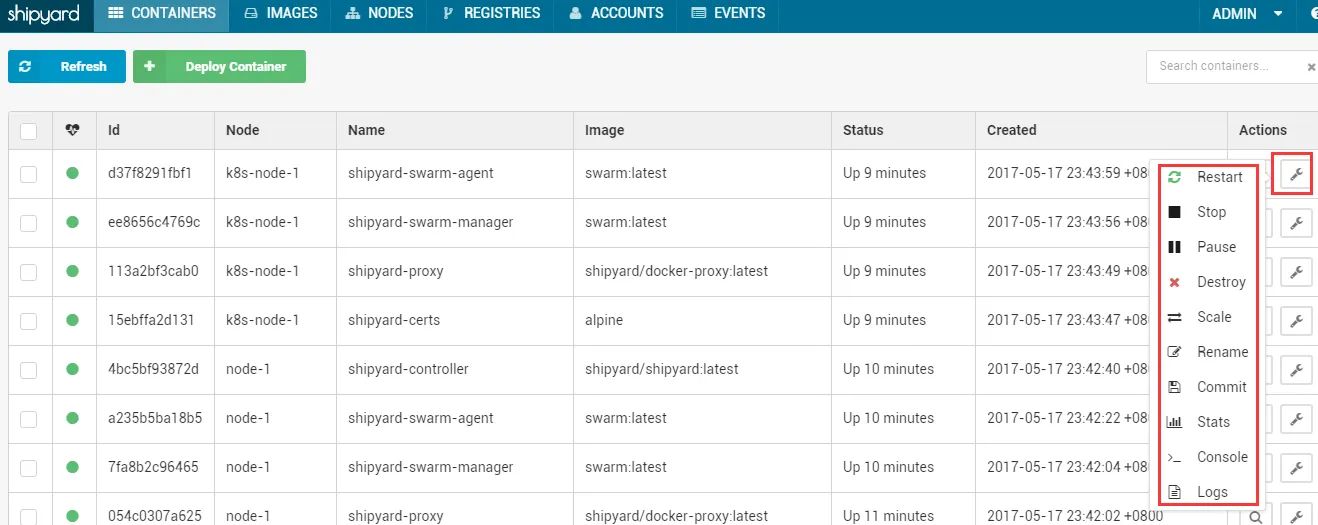Collapse the actions menu via top wrench button
The width and height of the screenshot is (1318, 525).
[1296, 175]
